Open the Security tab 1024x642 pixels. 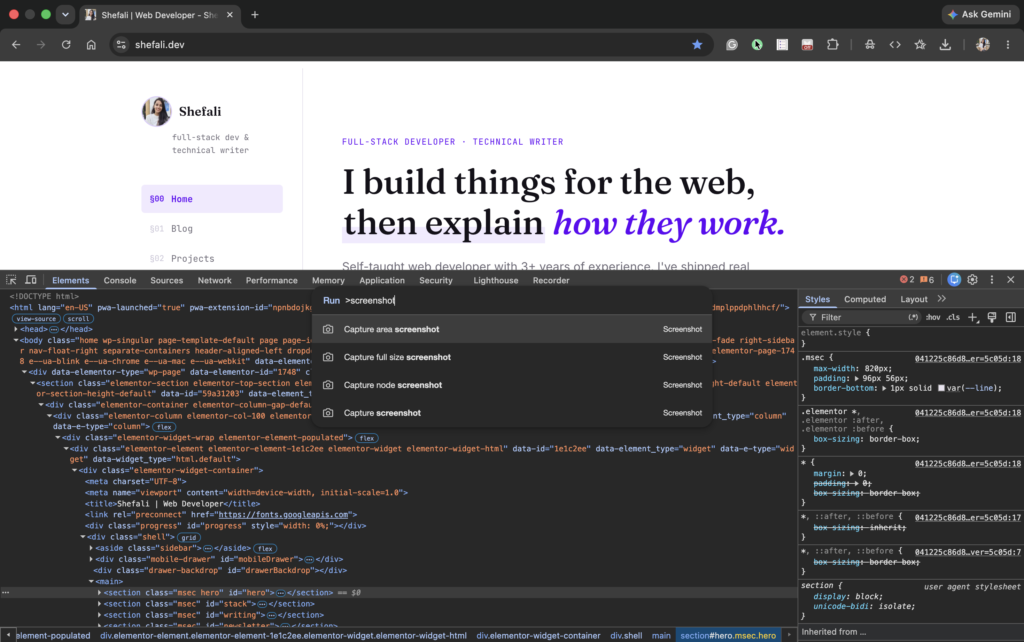[436, 280]
